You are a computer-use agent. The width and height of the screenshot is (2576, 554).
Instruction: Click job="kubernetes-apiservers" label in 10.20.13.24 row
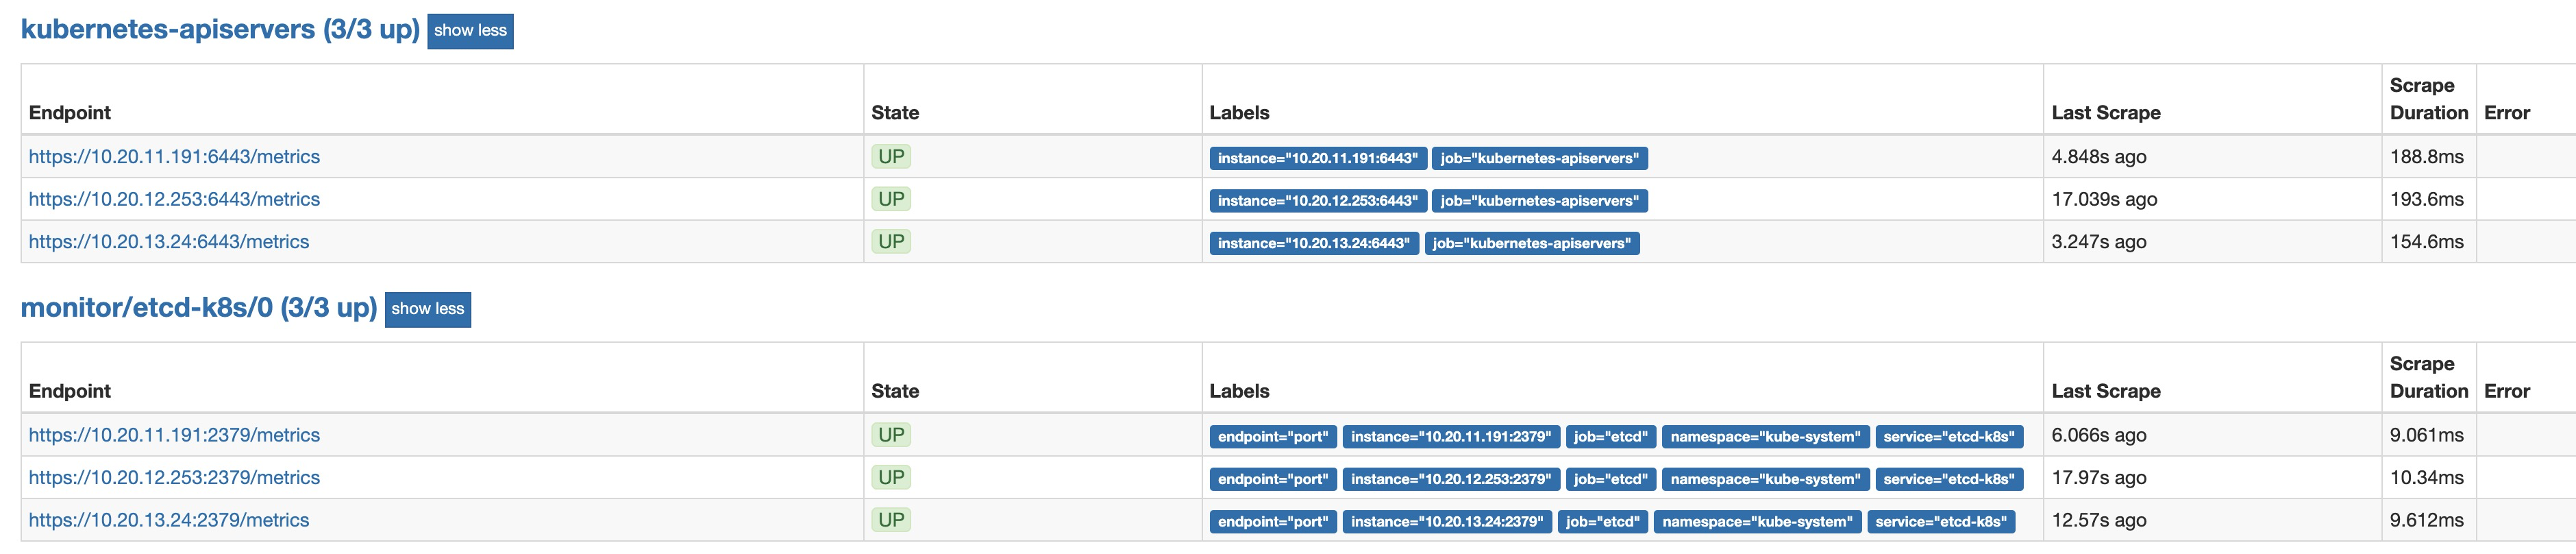pos(1532,243)
